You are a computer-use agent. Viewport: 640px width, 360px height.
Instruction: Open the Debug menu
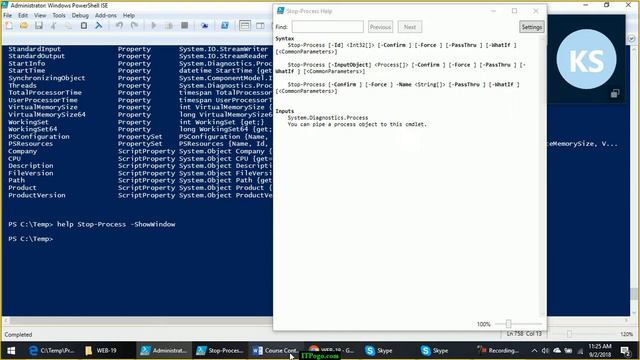point(80,15)
